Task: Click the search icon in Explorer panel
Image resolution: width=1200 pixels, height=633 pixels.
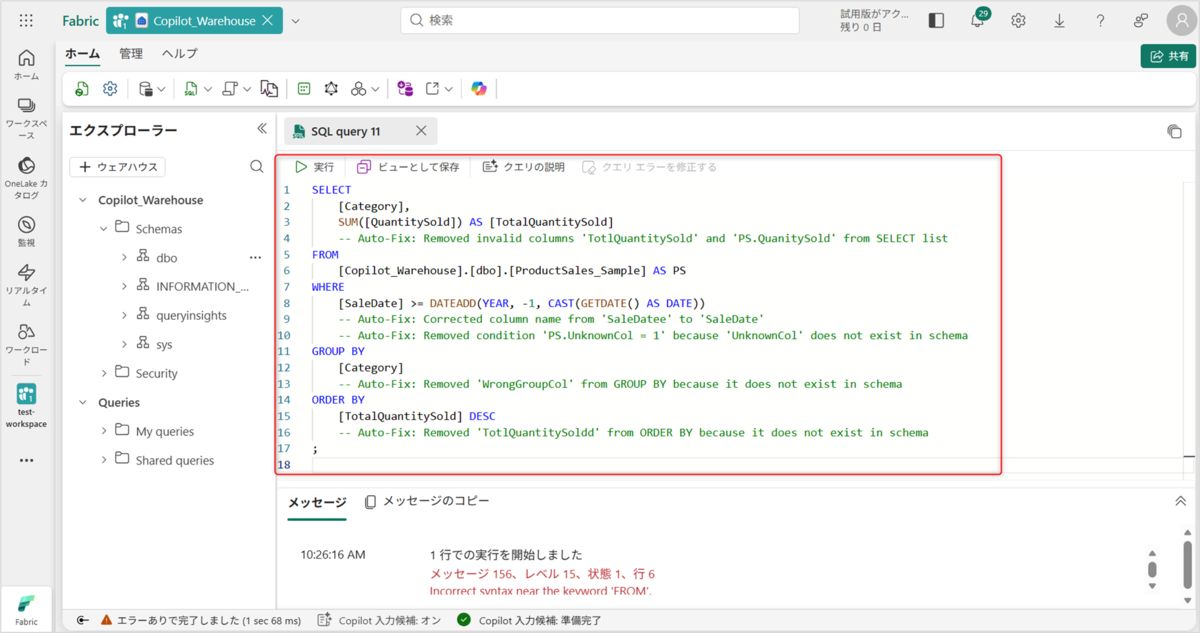Action: pos(257,167)
